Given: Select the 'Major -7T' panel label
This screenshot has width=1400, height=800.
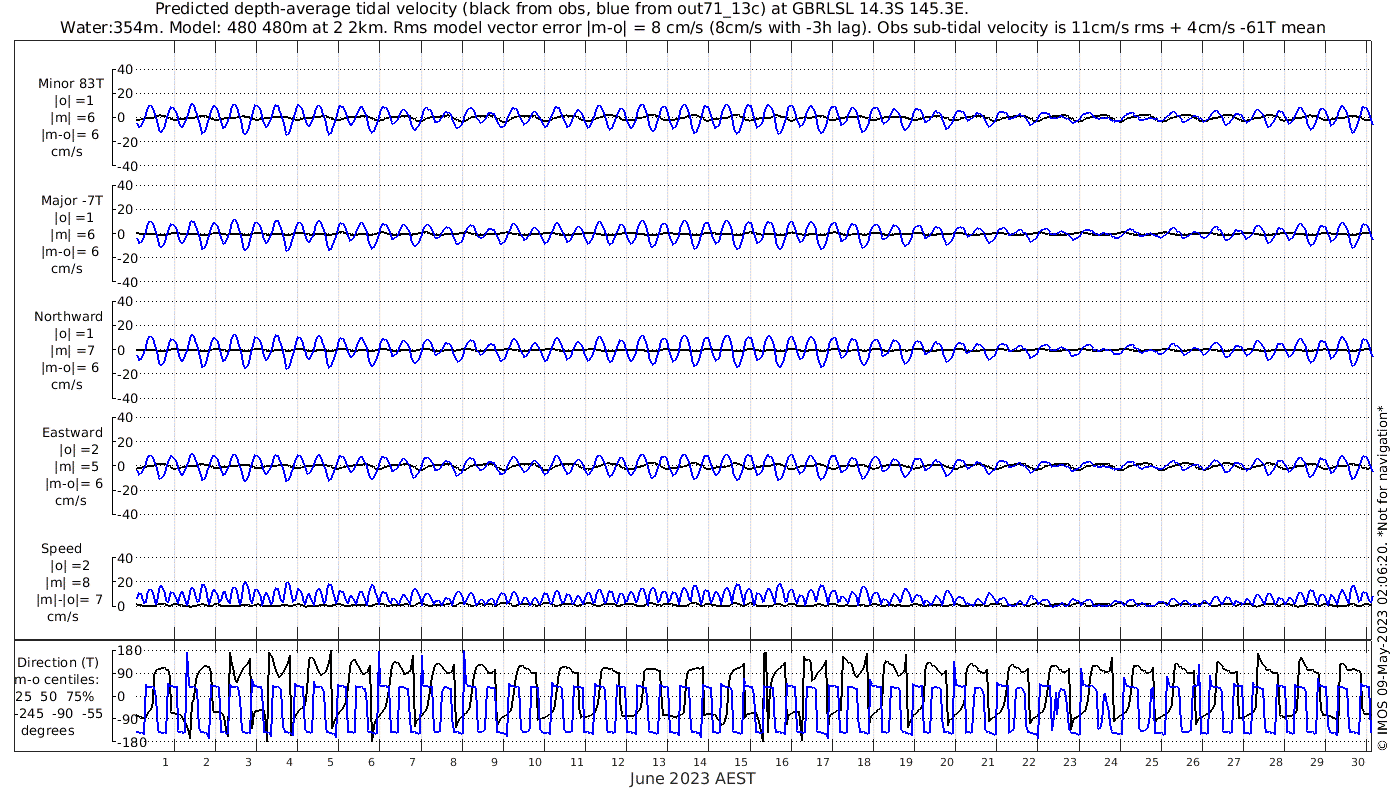Looking at the screenshot, I should tap(70, 200).
